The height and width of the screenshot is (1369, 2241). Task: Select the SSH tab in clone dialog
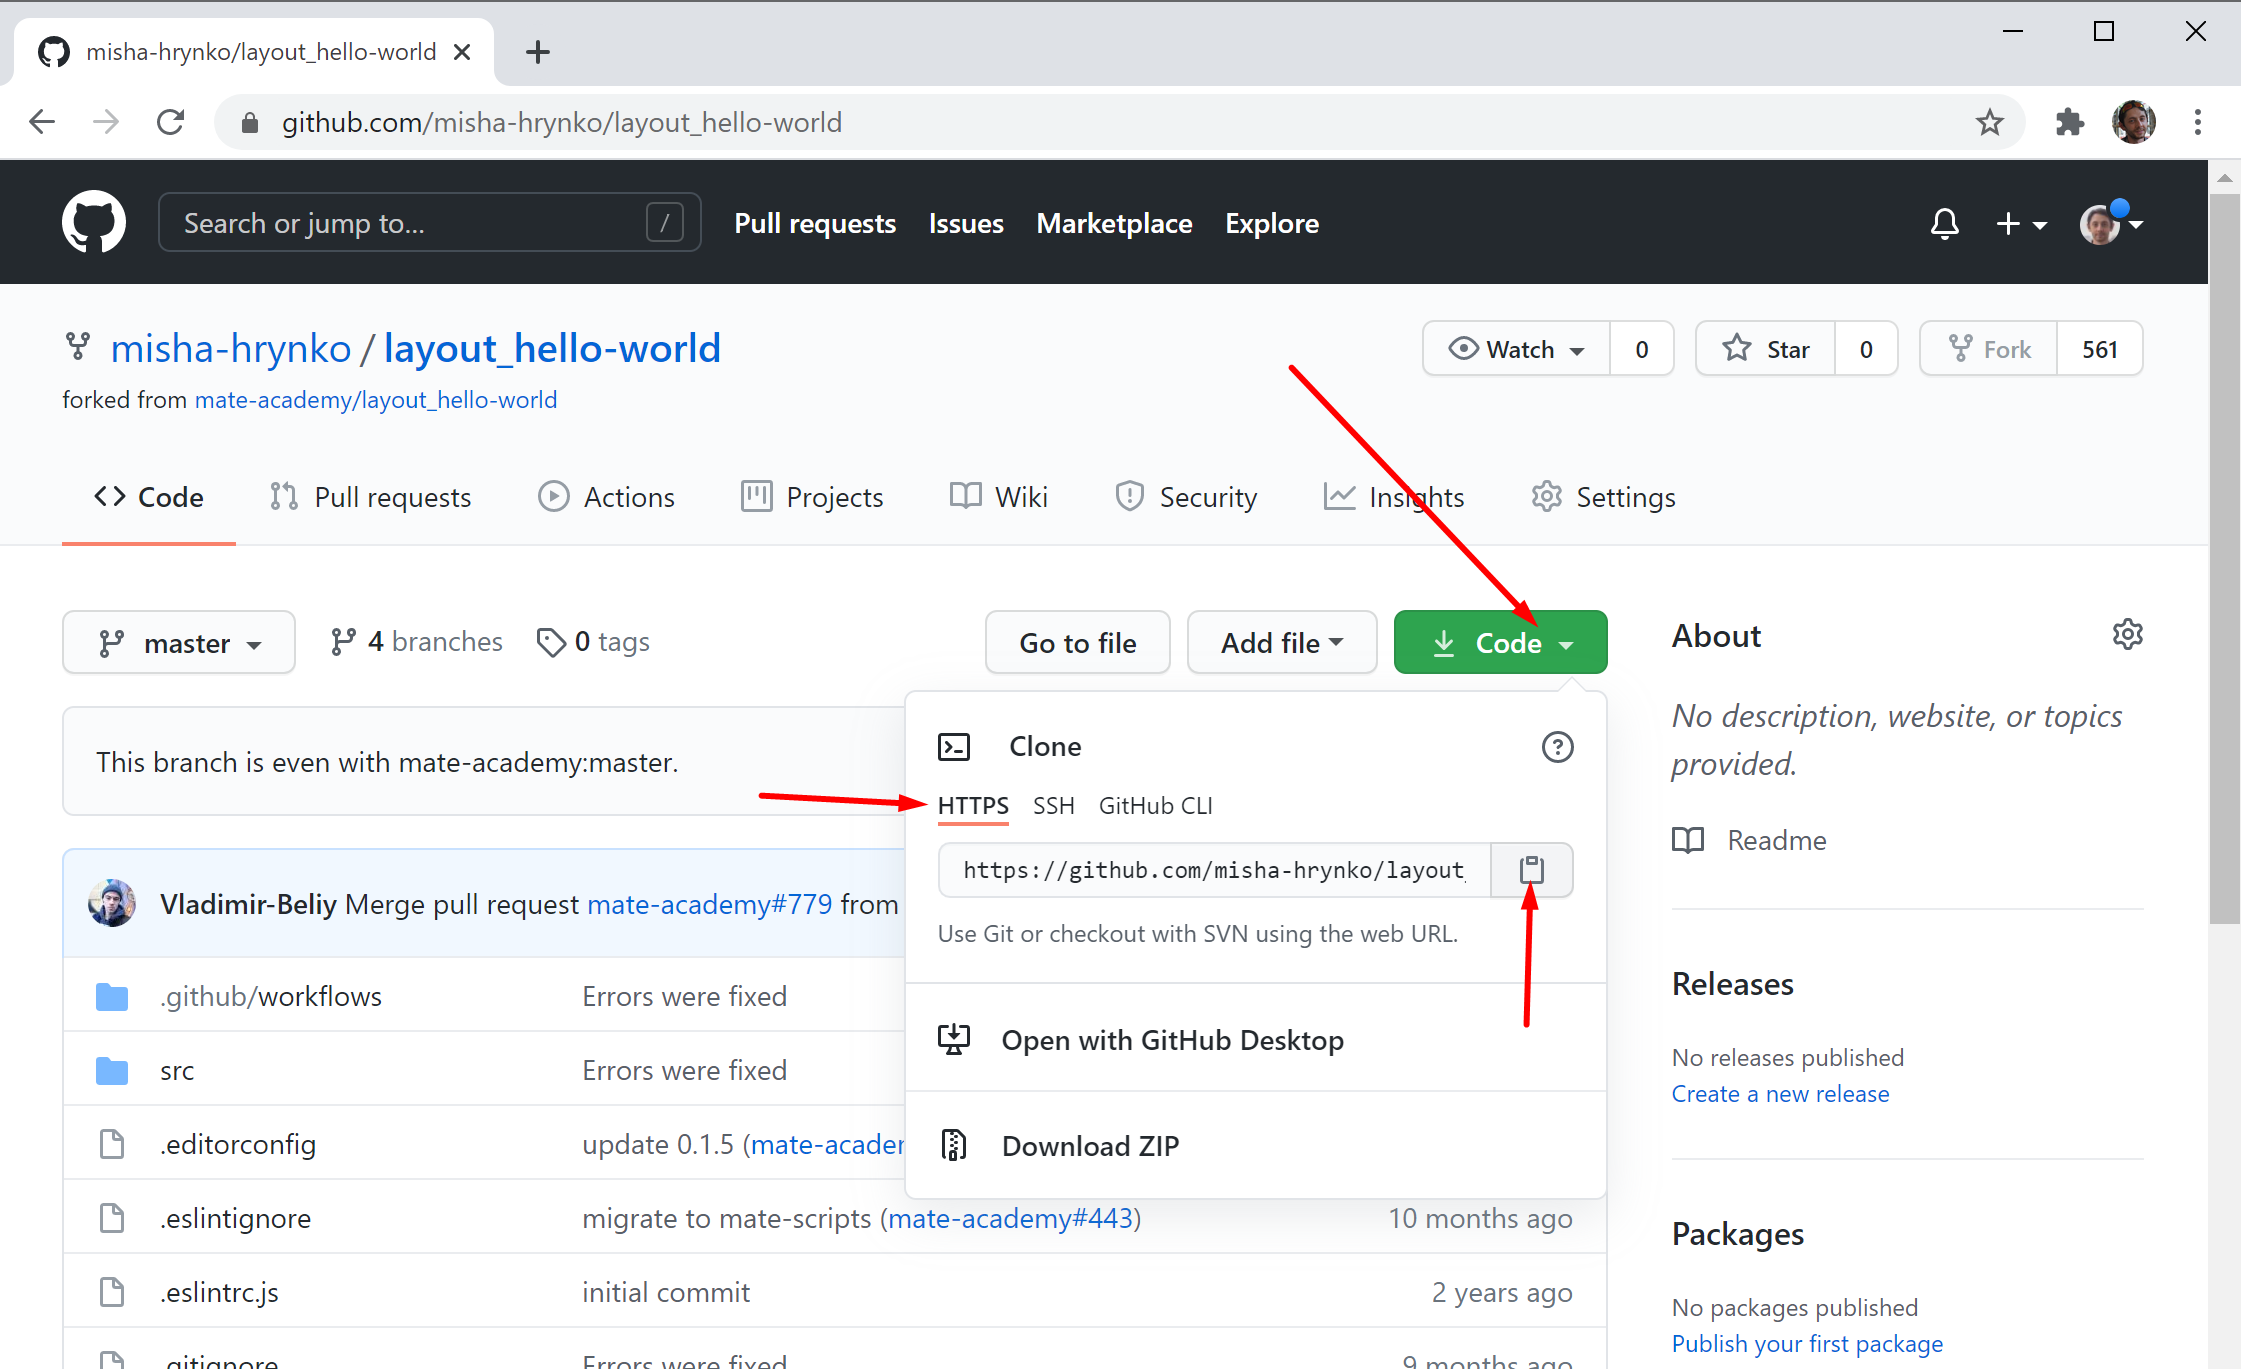coord(1050,804)
